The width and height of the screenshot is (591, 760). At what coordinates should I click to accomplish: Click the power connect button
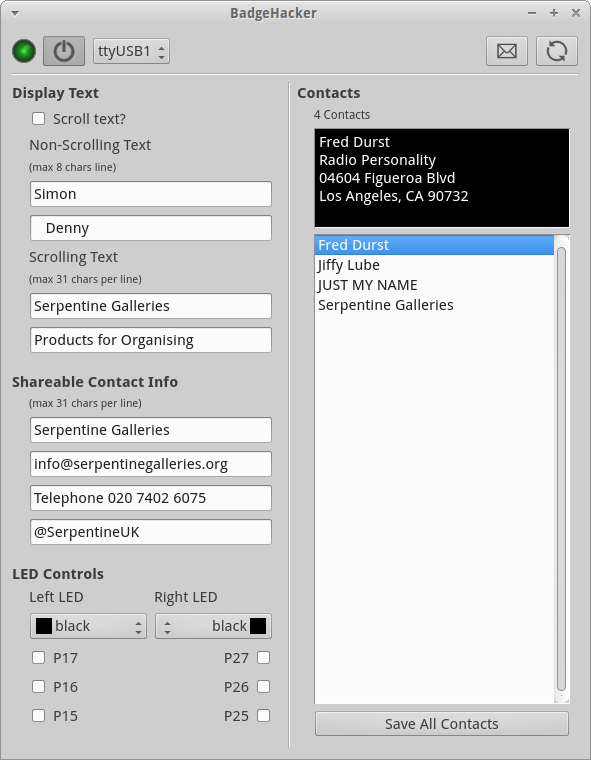tap(64, 51)
